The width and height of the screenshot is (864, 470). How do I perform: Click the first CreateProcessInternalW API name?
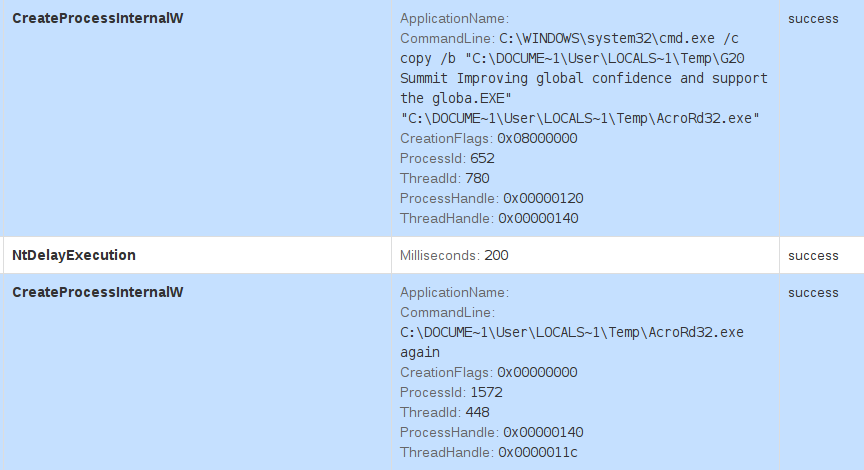(97, 18)
